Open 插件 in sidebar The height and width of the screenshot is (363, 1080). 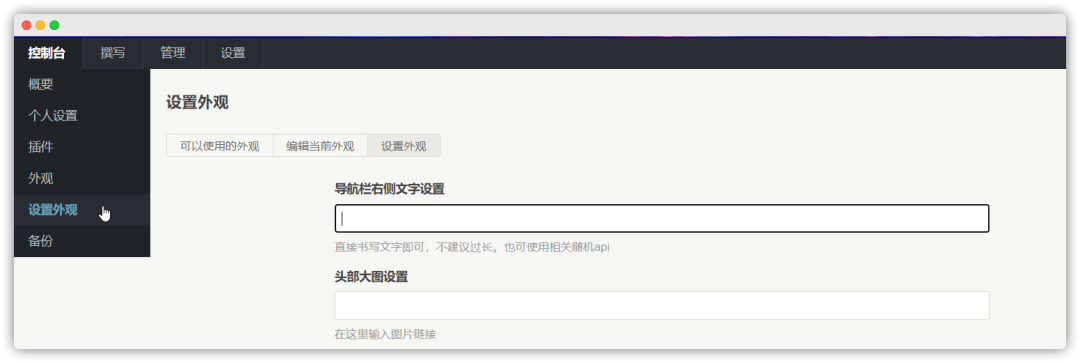tap(81, 147)
